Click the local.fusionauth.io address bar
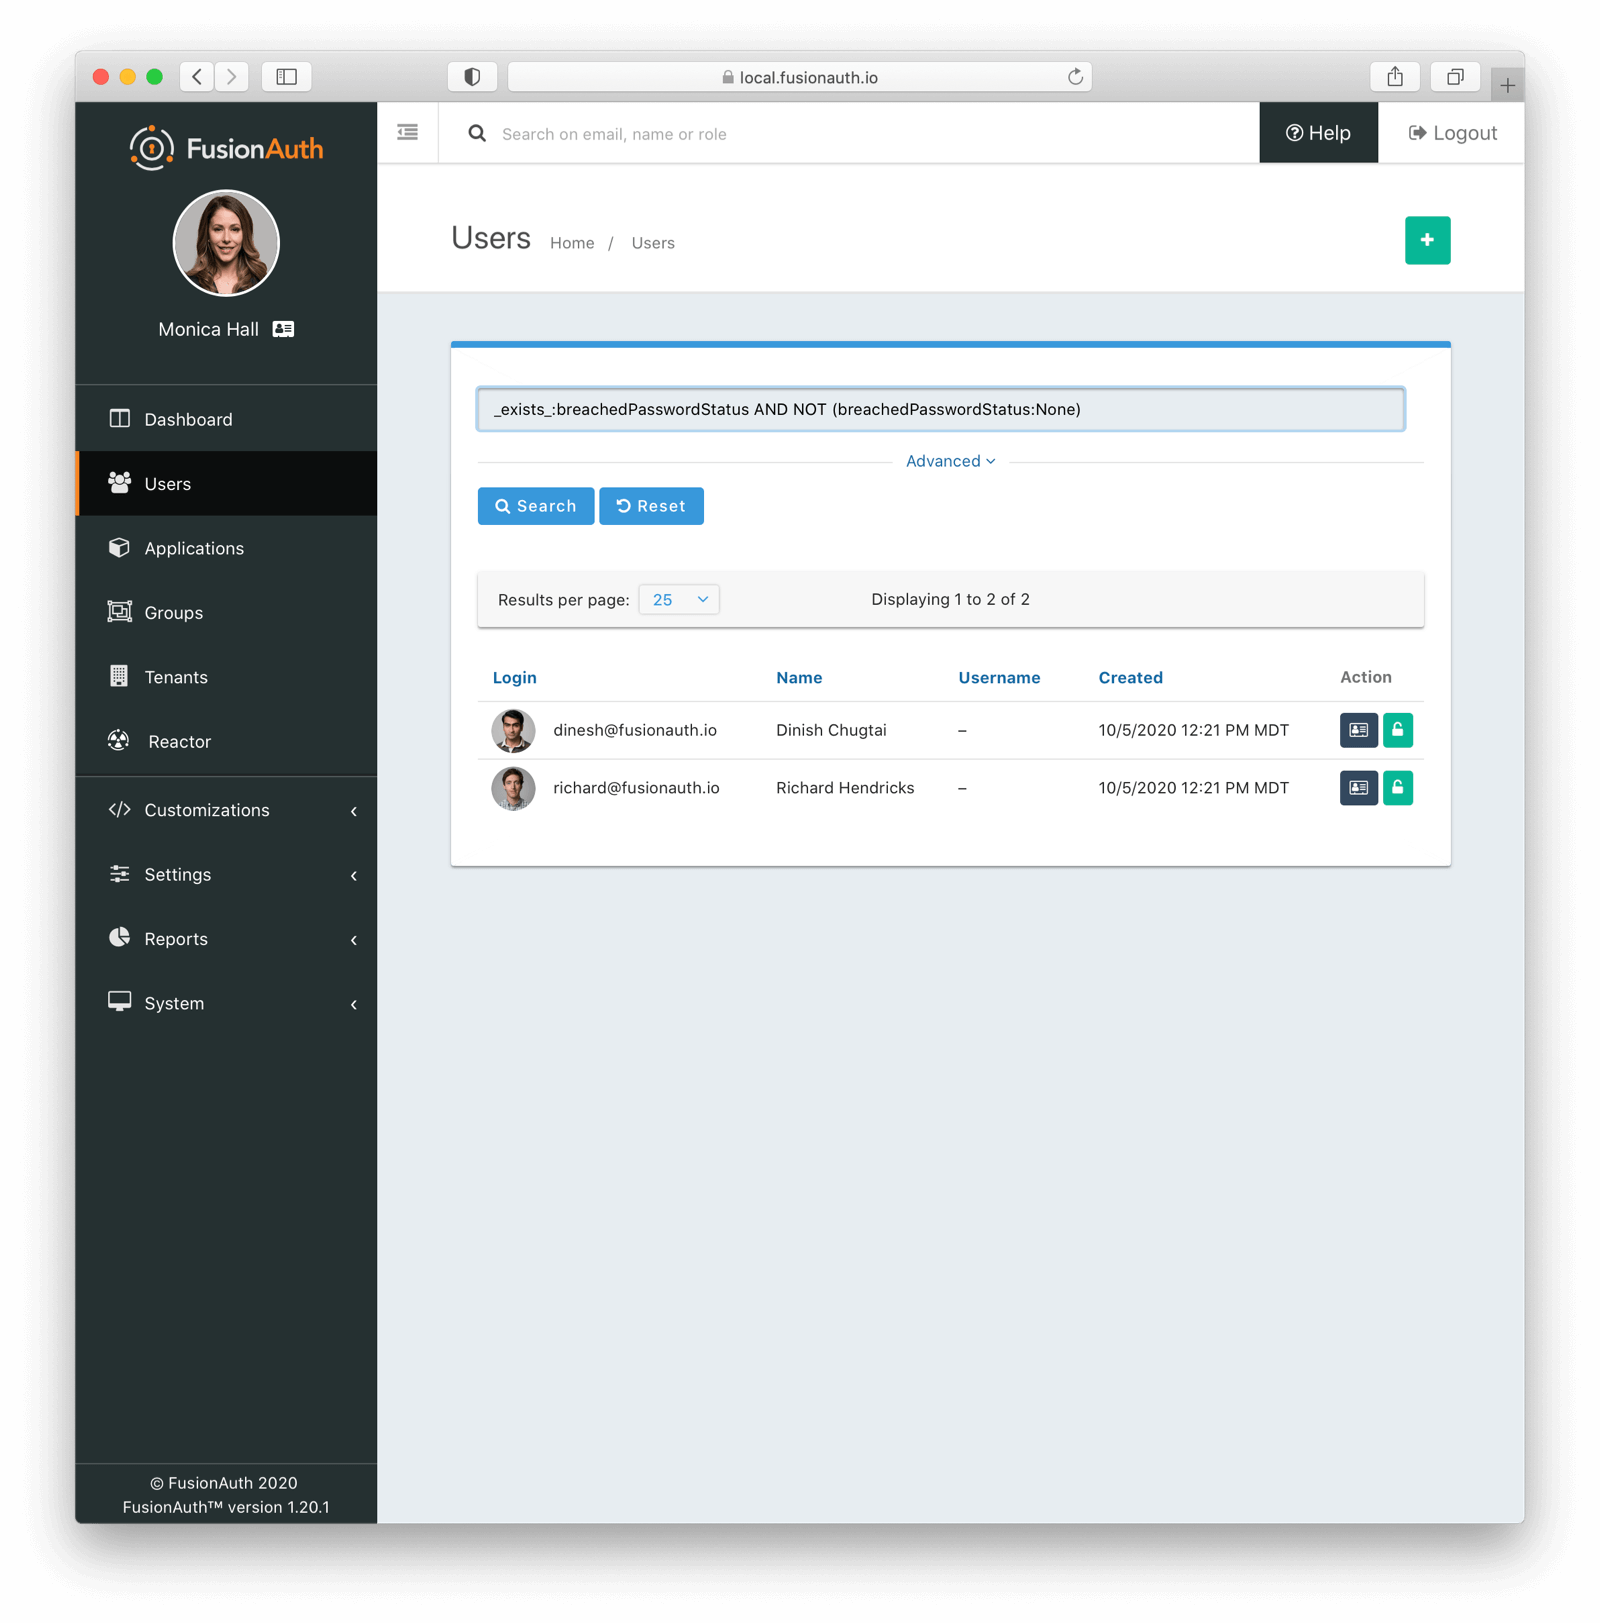Image resolution: width=1600 pixels, height=1623 pixels. 799,77
